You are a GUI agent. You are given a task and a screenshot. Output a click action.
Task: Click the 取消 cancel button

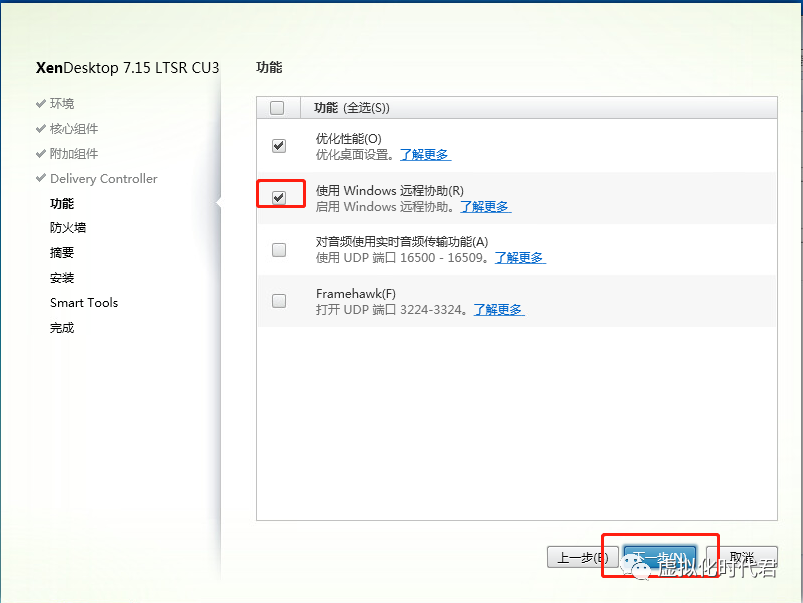point(742,557)
